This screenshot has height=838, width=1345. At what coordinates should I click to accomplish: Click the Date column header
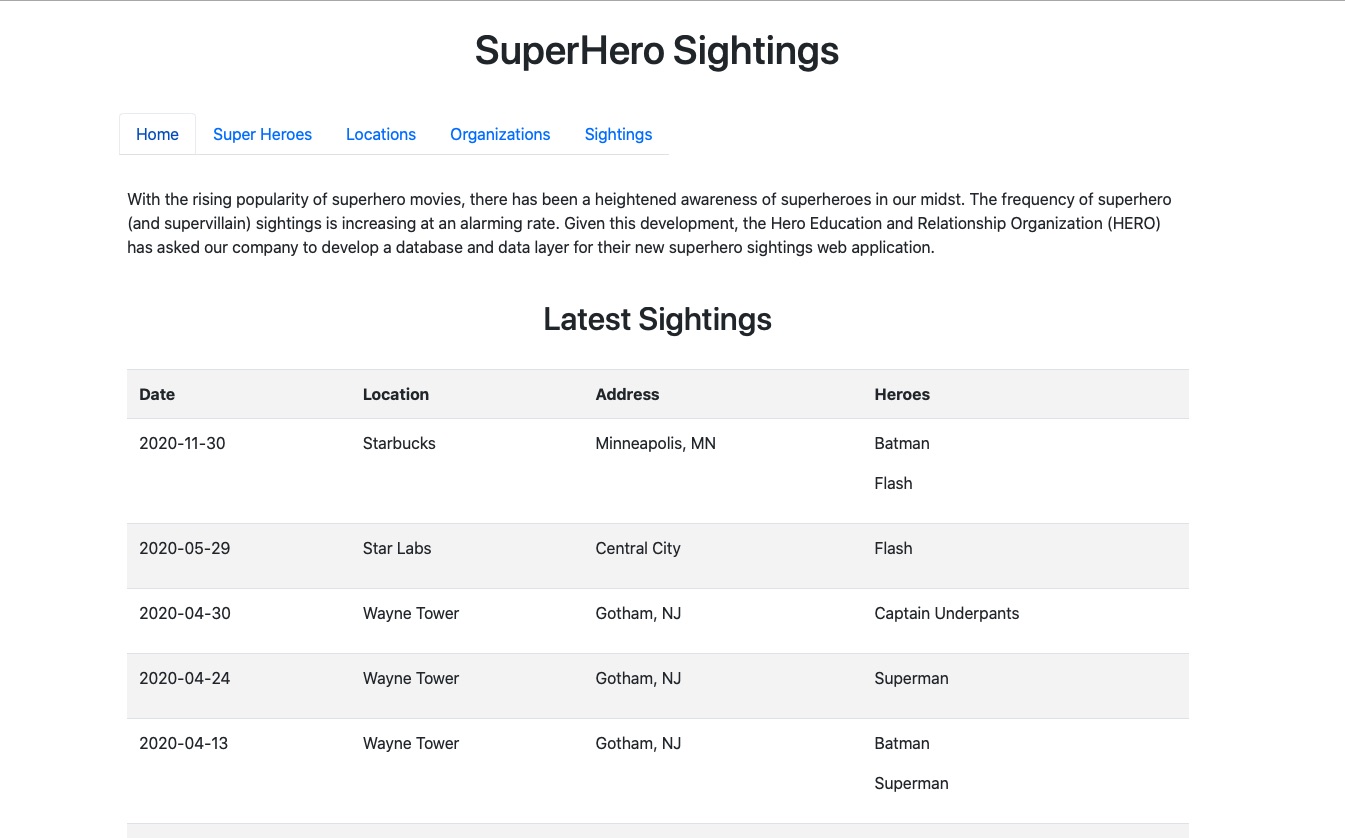(157, 394)
